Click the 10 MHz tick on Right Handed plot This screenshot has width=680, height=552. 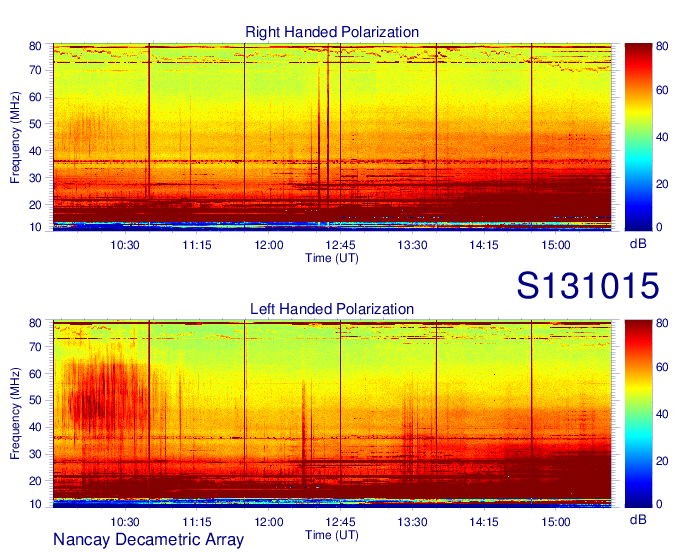coord(35,227)
